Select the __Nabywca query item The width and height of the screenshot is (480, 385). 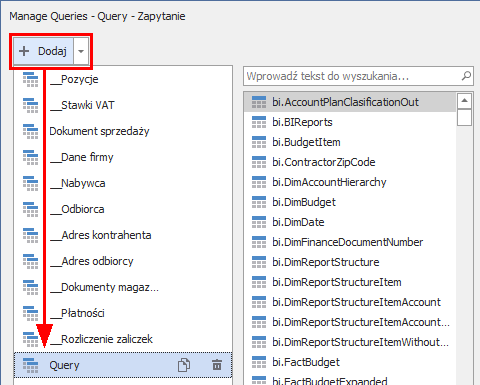point(77,183)
